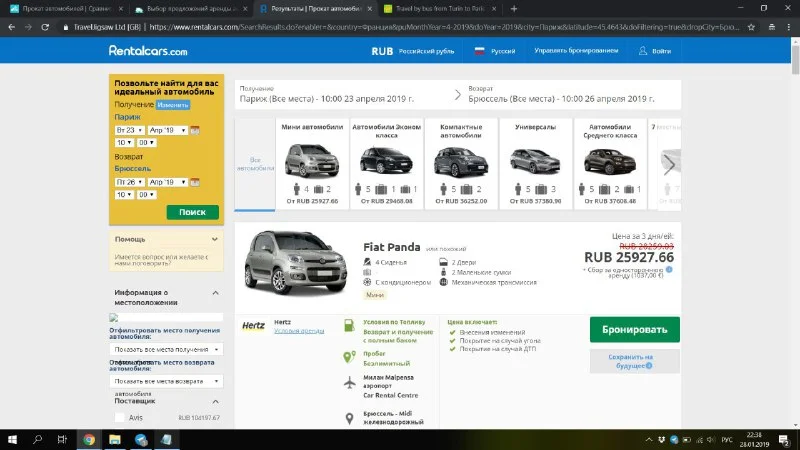Open the return month dropdown Апр '19
The image size is (800, 450).
(166, 182)
